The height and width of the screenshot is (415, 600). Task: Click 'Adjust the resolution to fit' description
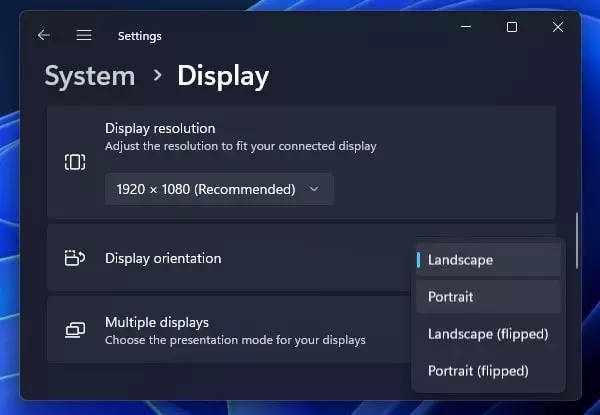[x=241, y=146]
